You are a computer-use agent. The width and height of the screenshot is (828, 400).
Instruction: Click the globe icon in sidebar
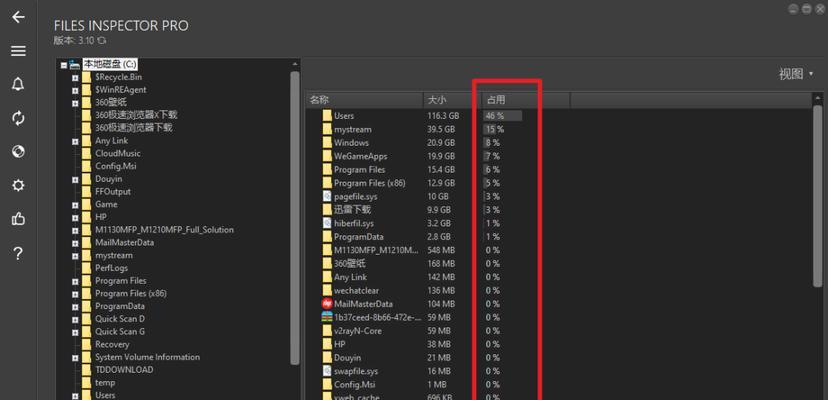point(18,152)
